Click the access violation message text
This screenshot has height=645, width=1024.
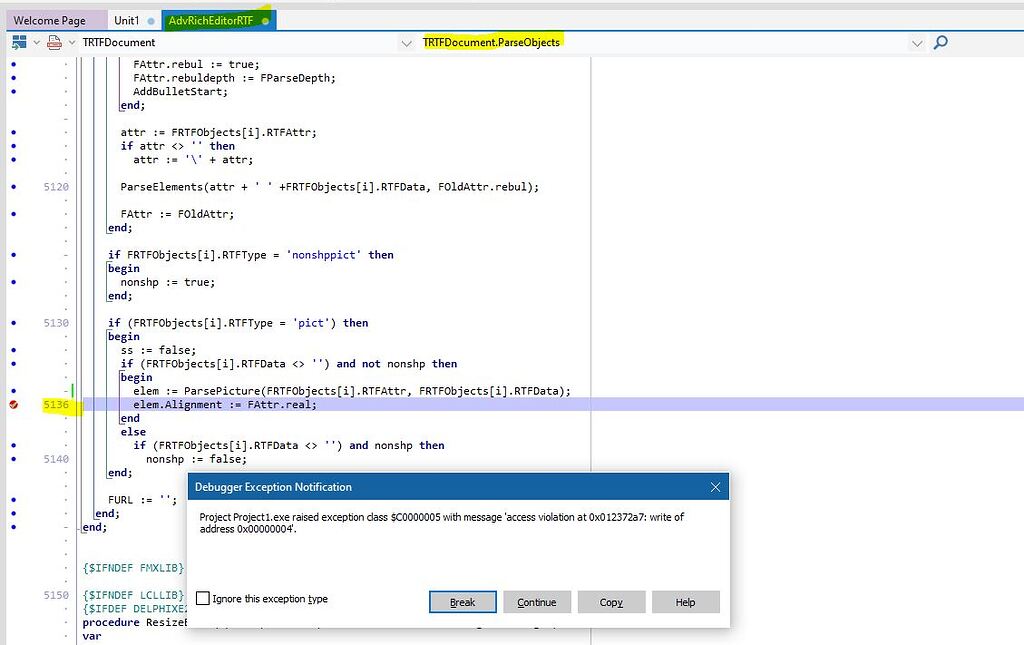click(x=441, y=523)
